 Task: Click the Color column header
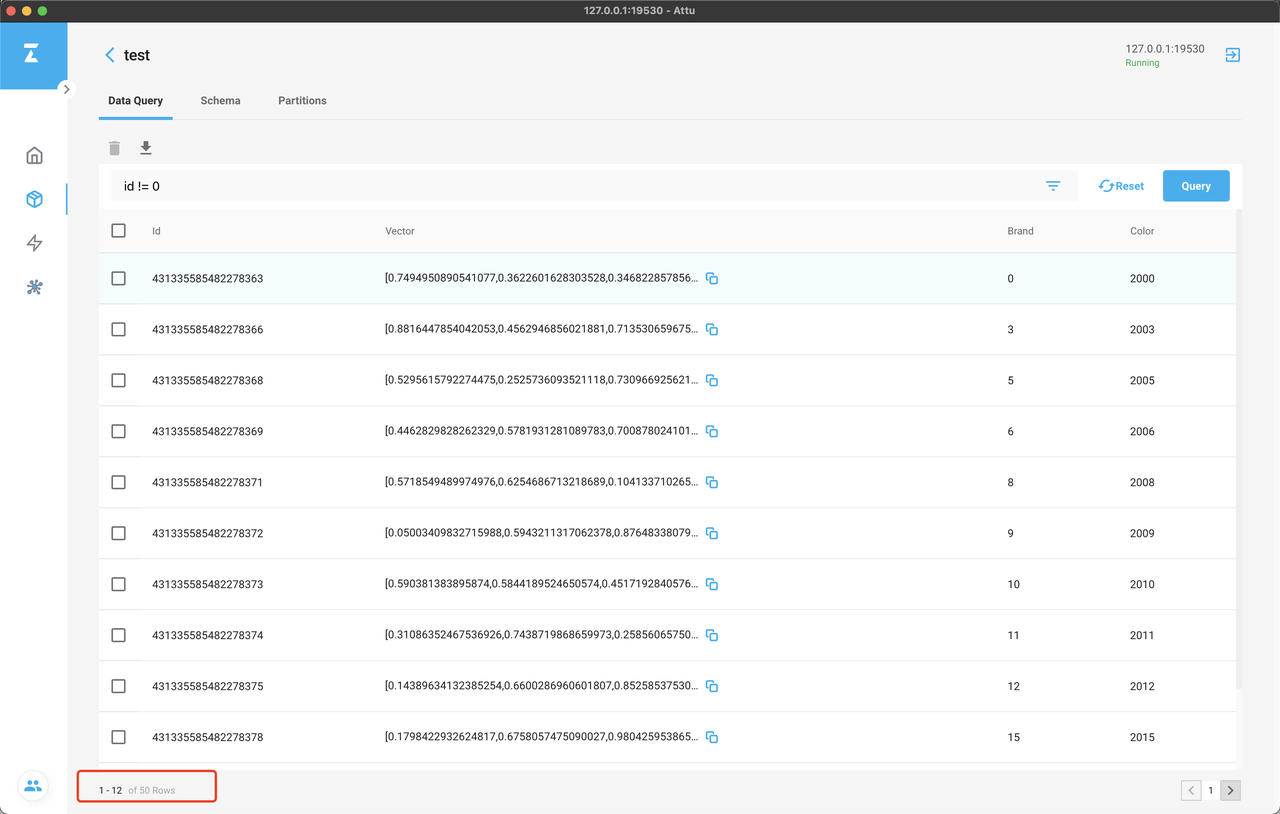click(1142, 231)
